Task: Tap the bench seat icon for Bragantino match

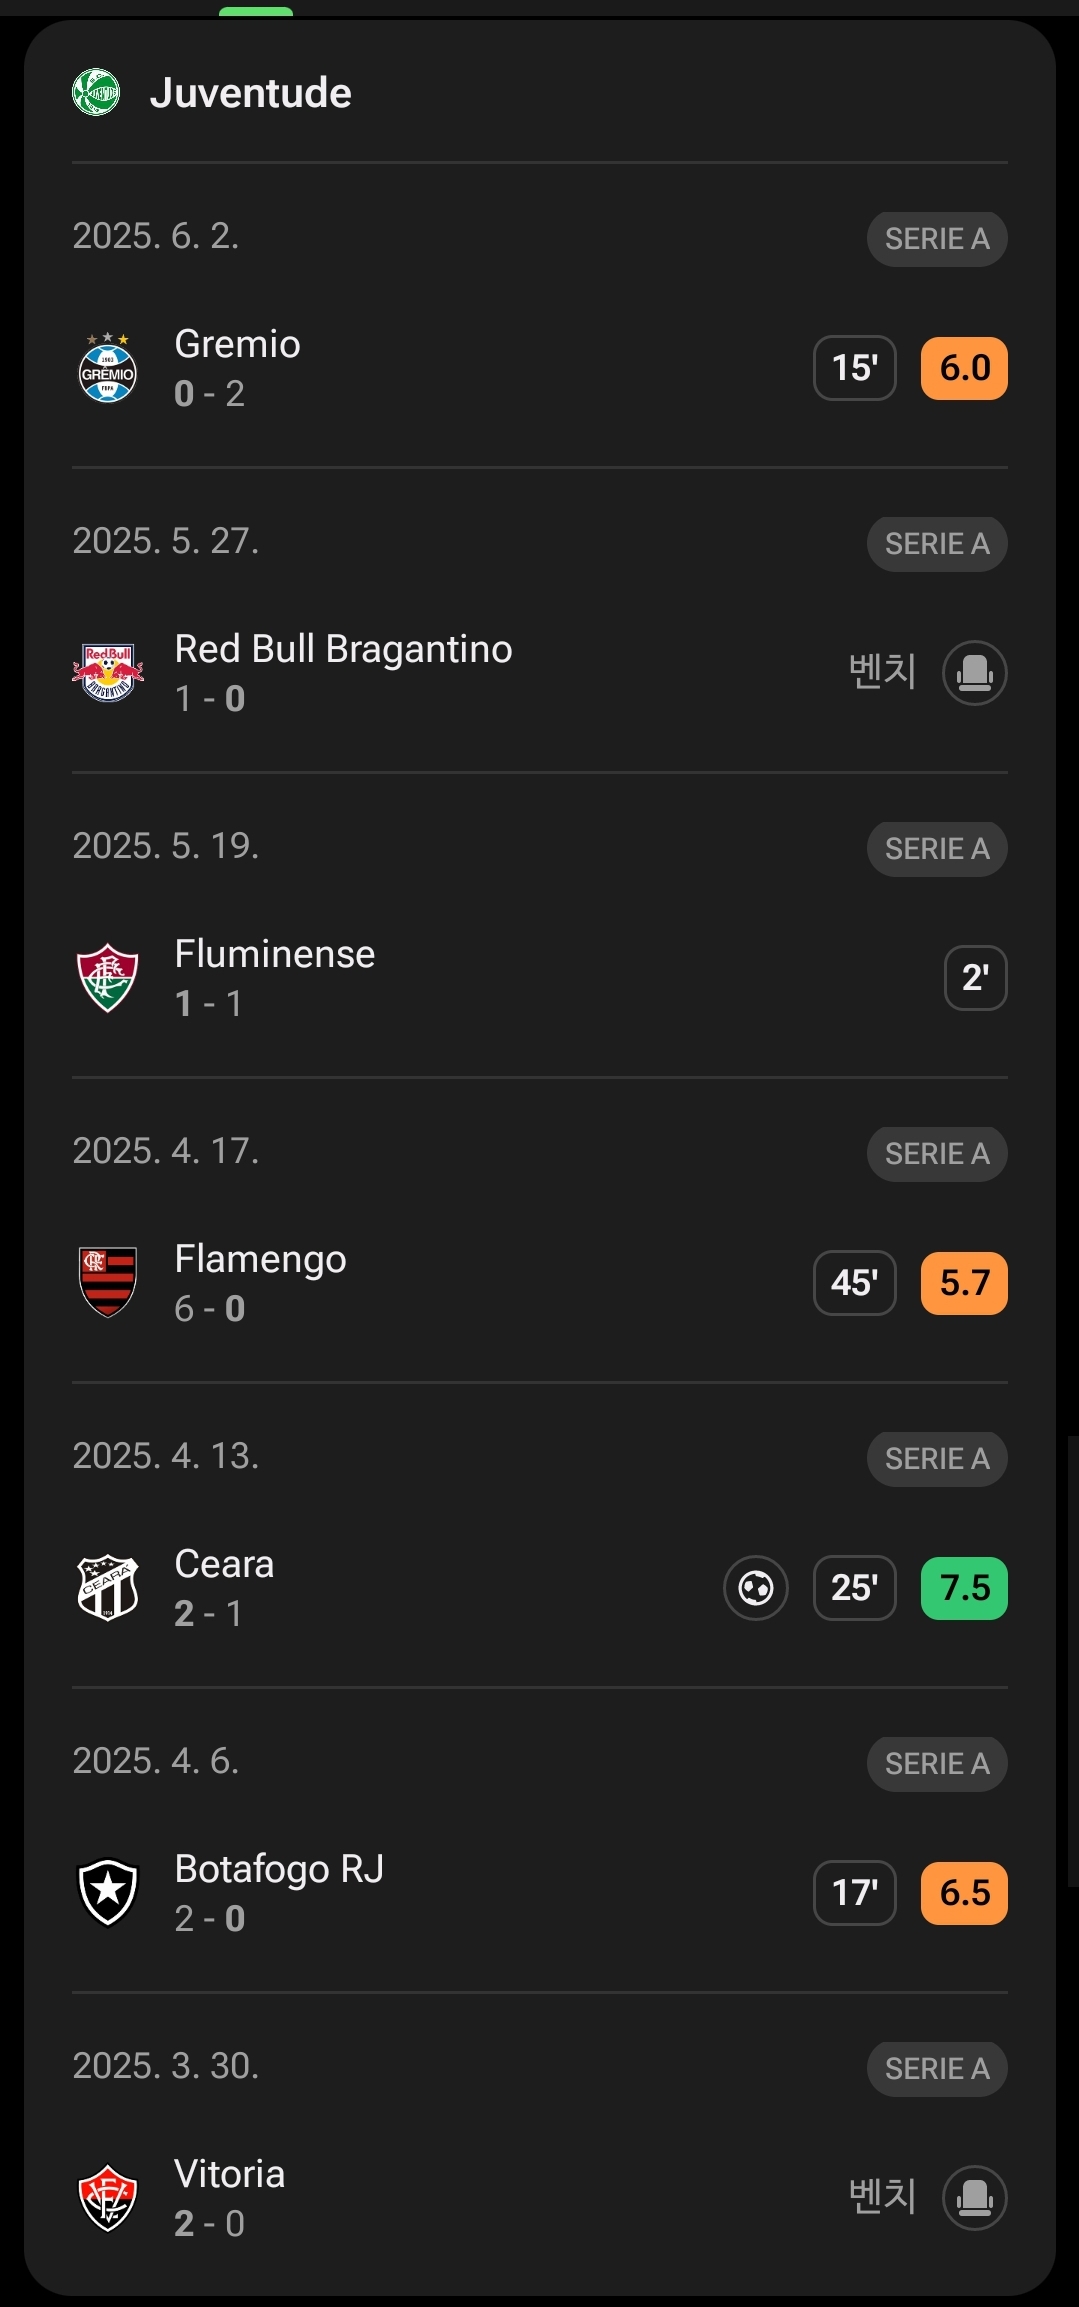Action: coord(975,673)
